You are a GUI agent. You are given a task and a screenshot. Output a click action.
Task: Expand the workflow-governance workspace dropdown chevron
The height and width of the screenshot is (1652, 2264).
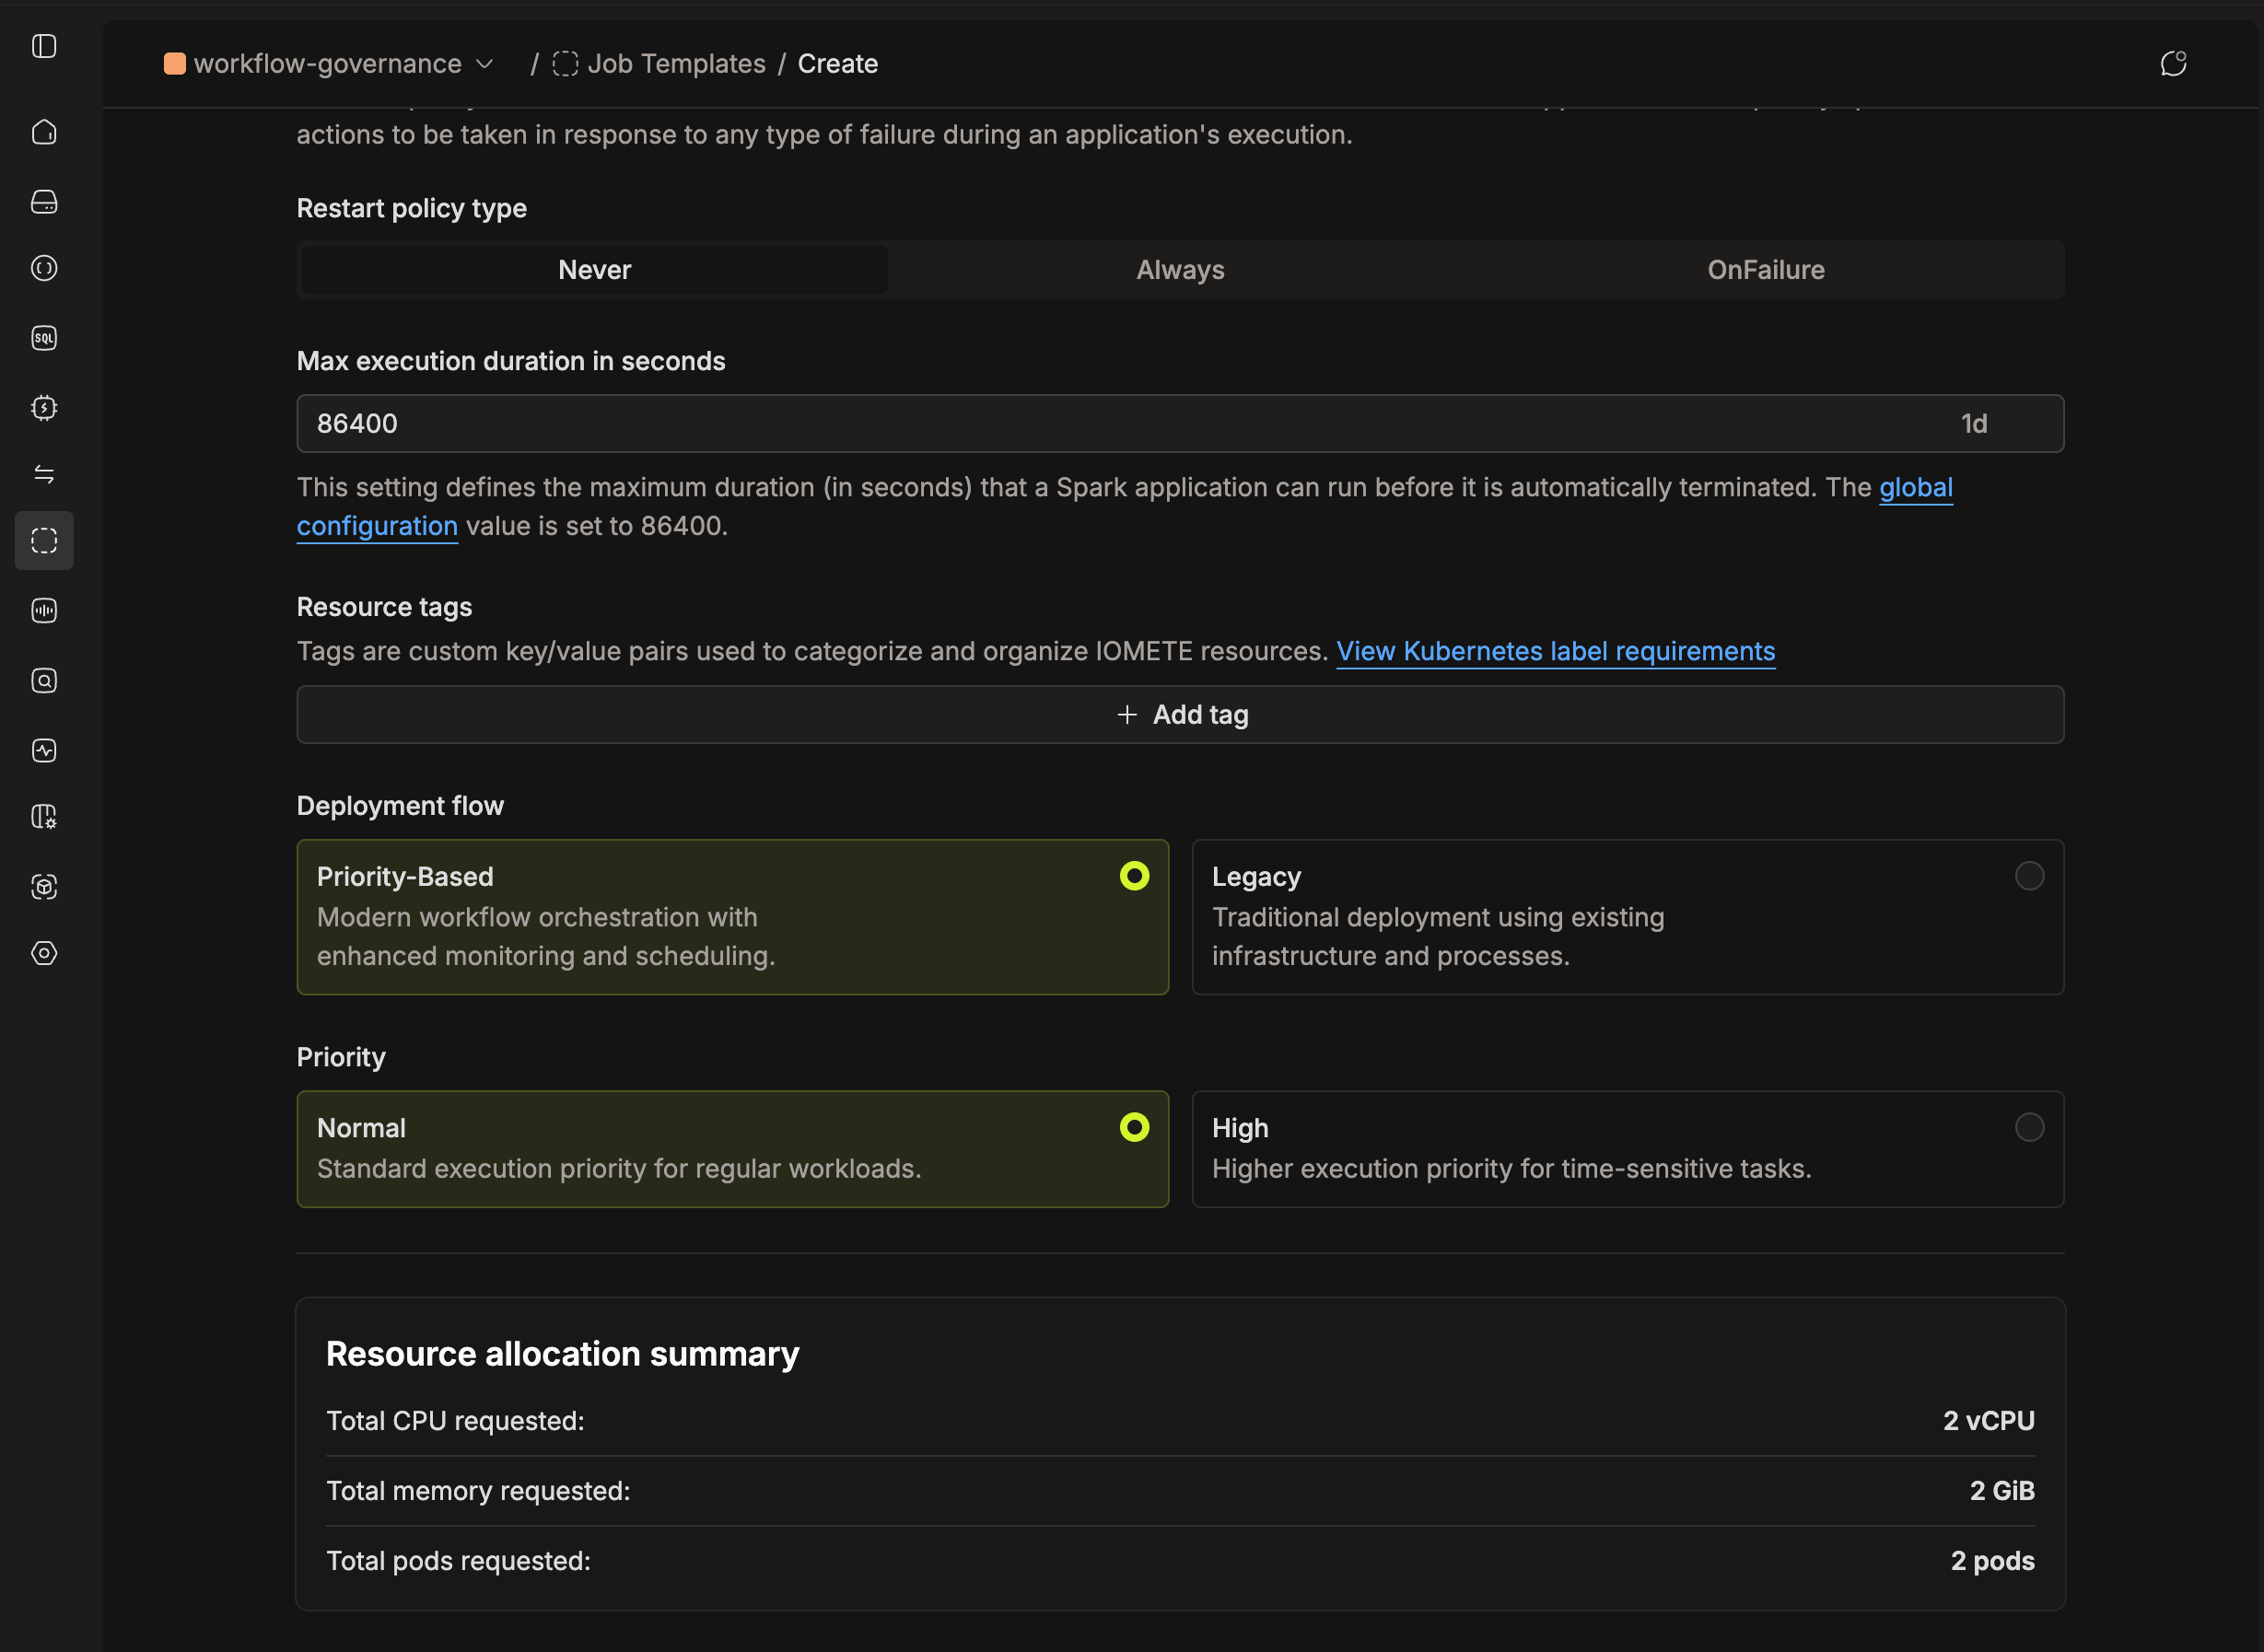coord(485,64)
